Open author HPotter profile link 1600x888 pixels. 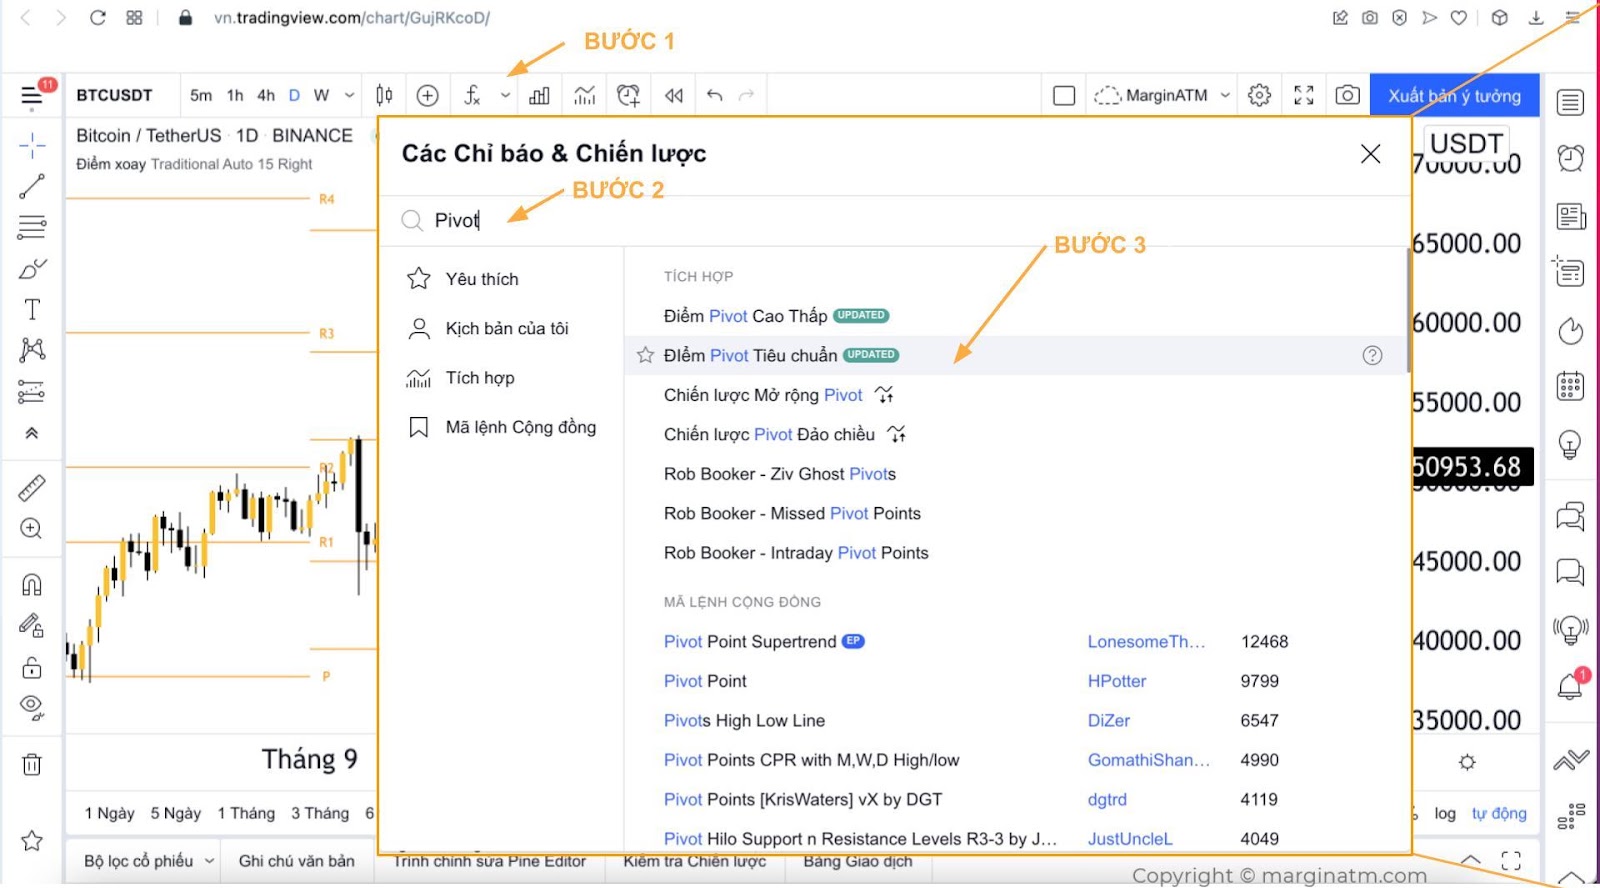click(x=1117, y=681)
